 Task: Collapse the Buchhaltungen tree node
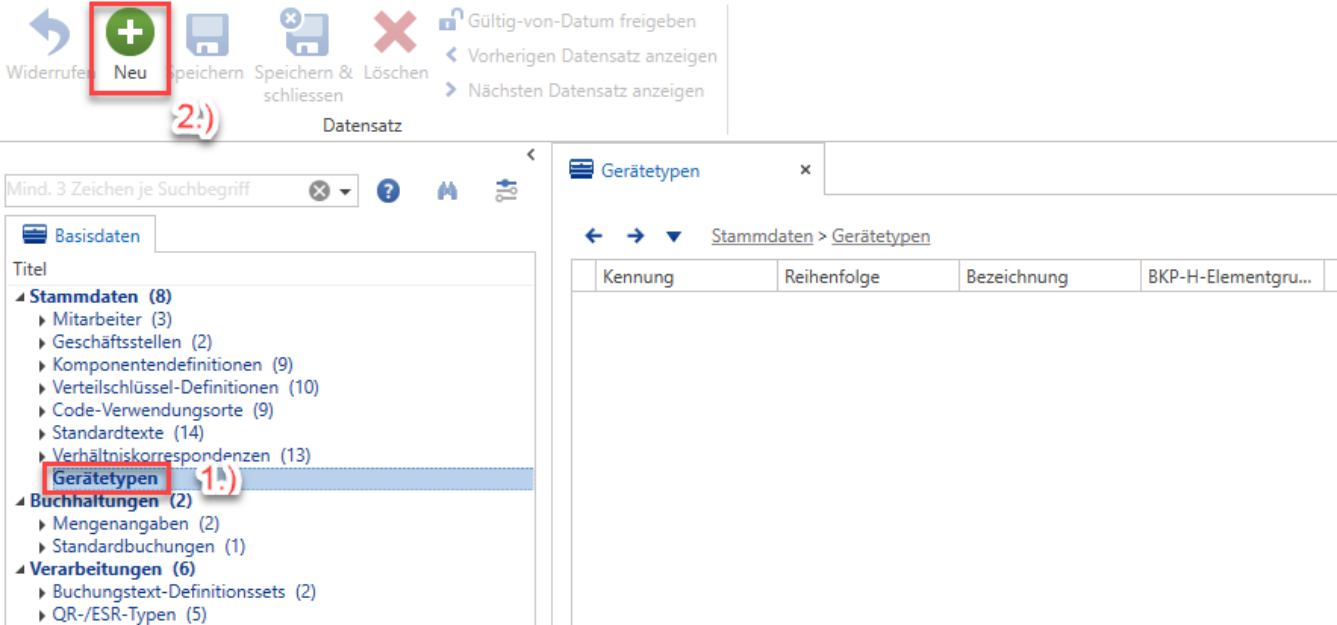coord(21,501)
